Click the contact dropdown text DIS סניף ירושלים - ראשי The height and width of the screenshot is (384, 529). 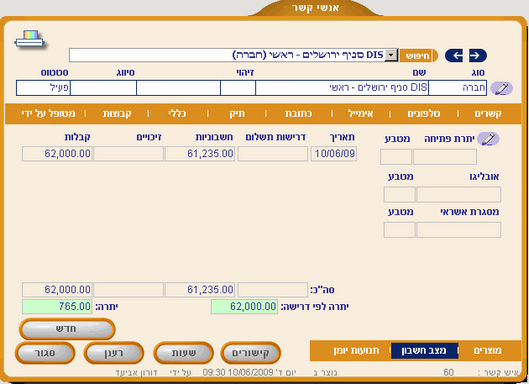308,55
